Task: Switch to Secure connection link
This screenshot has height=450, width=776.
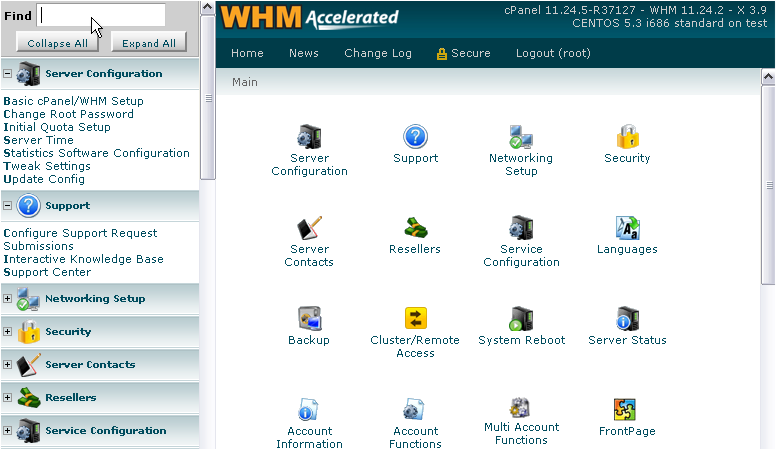Action: click(464, 53)
